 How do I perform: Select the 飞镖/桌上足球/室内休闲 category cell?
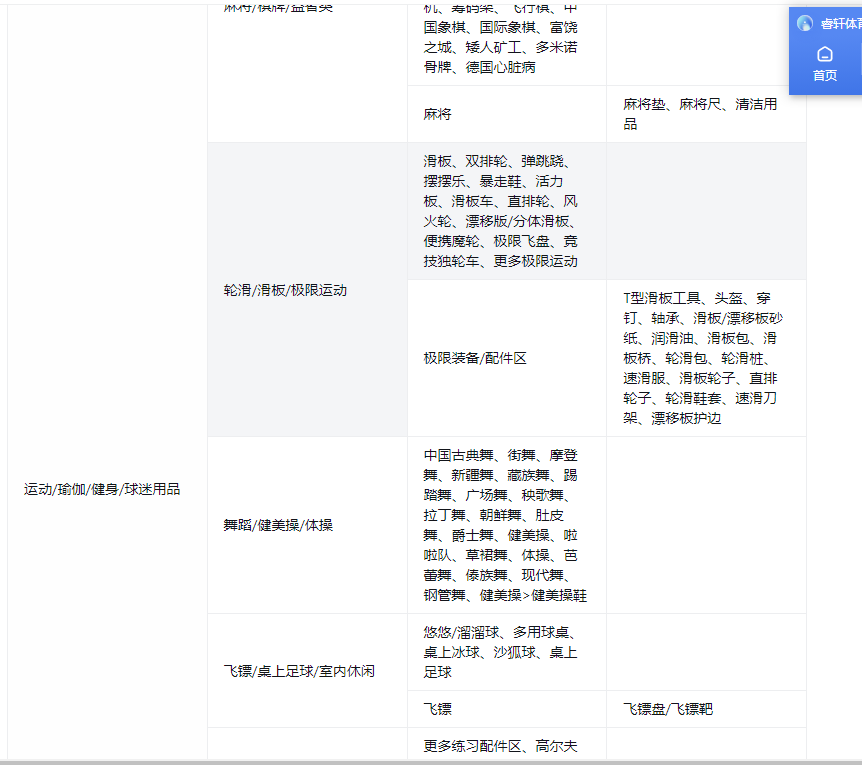[x=299, y=671]
